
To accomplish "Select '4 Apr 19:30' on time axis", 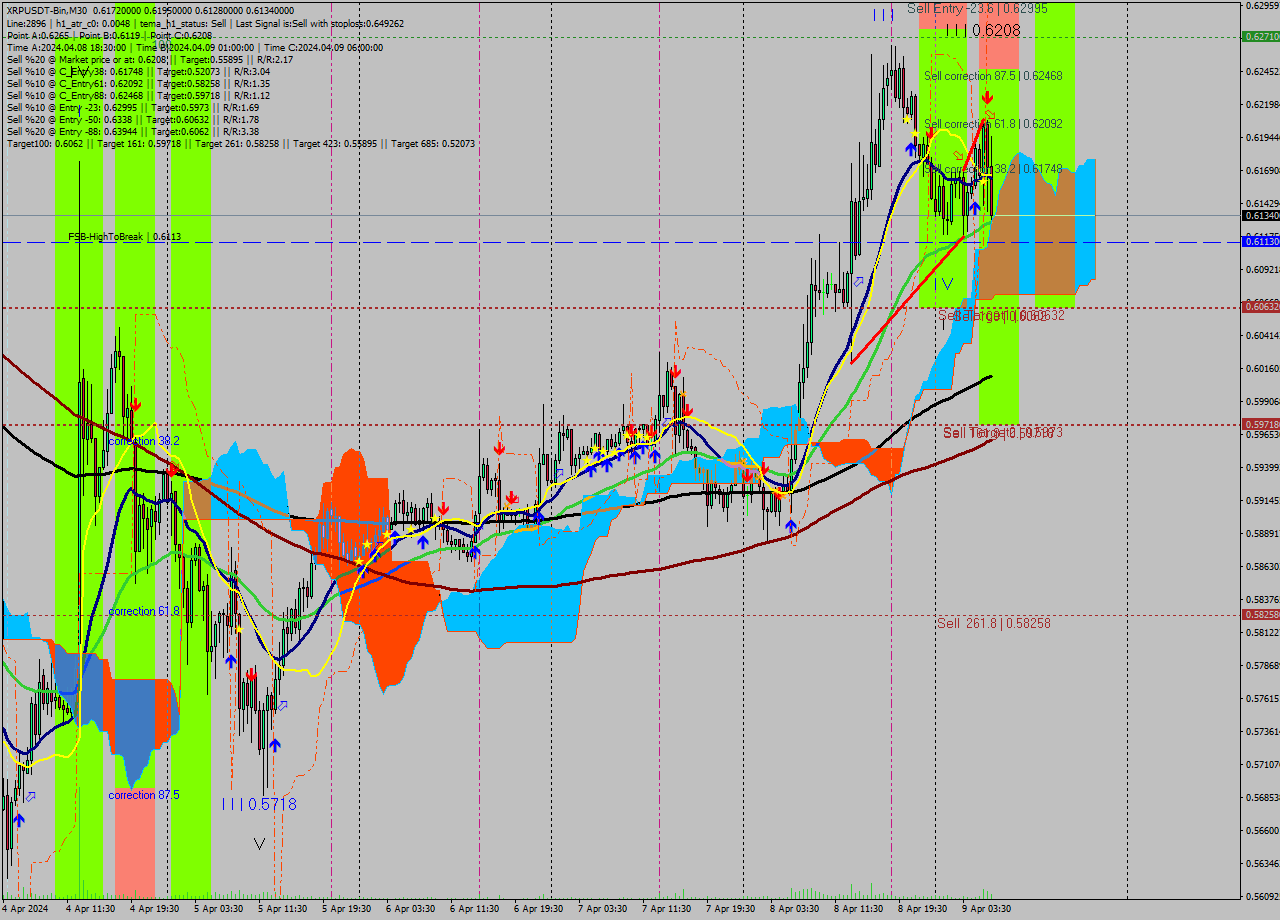I will coord(154,909).
